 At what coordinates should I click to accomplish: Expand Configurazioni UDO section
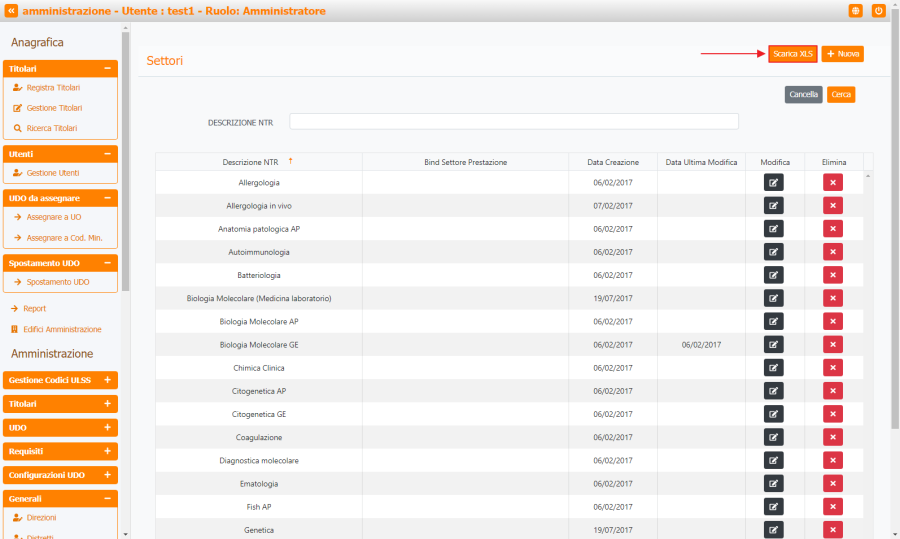[107, 475]
